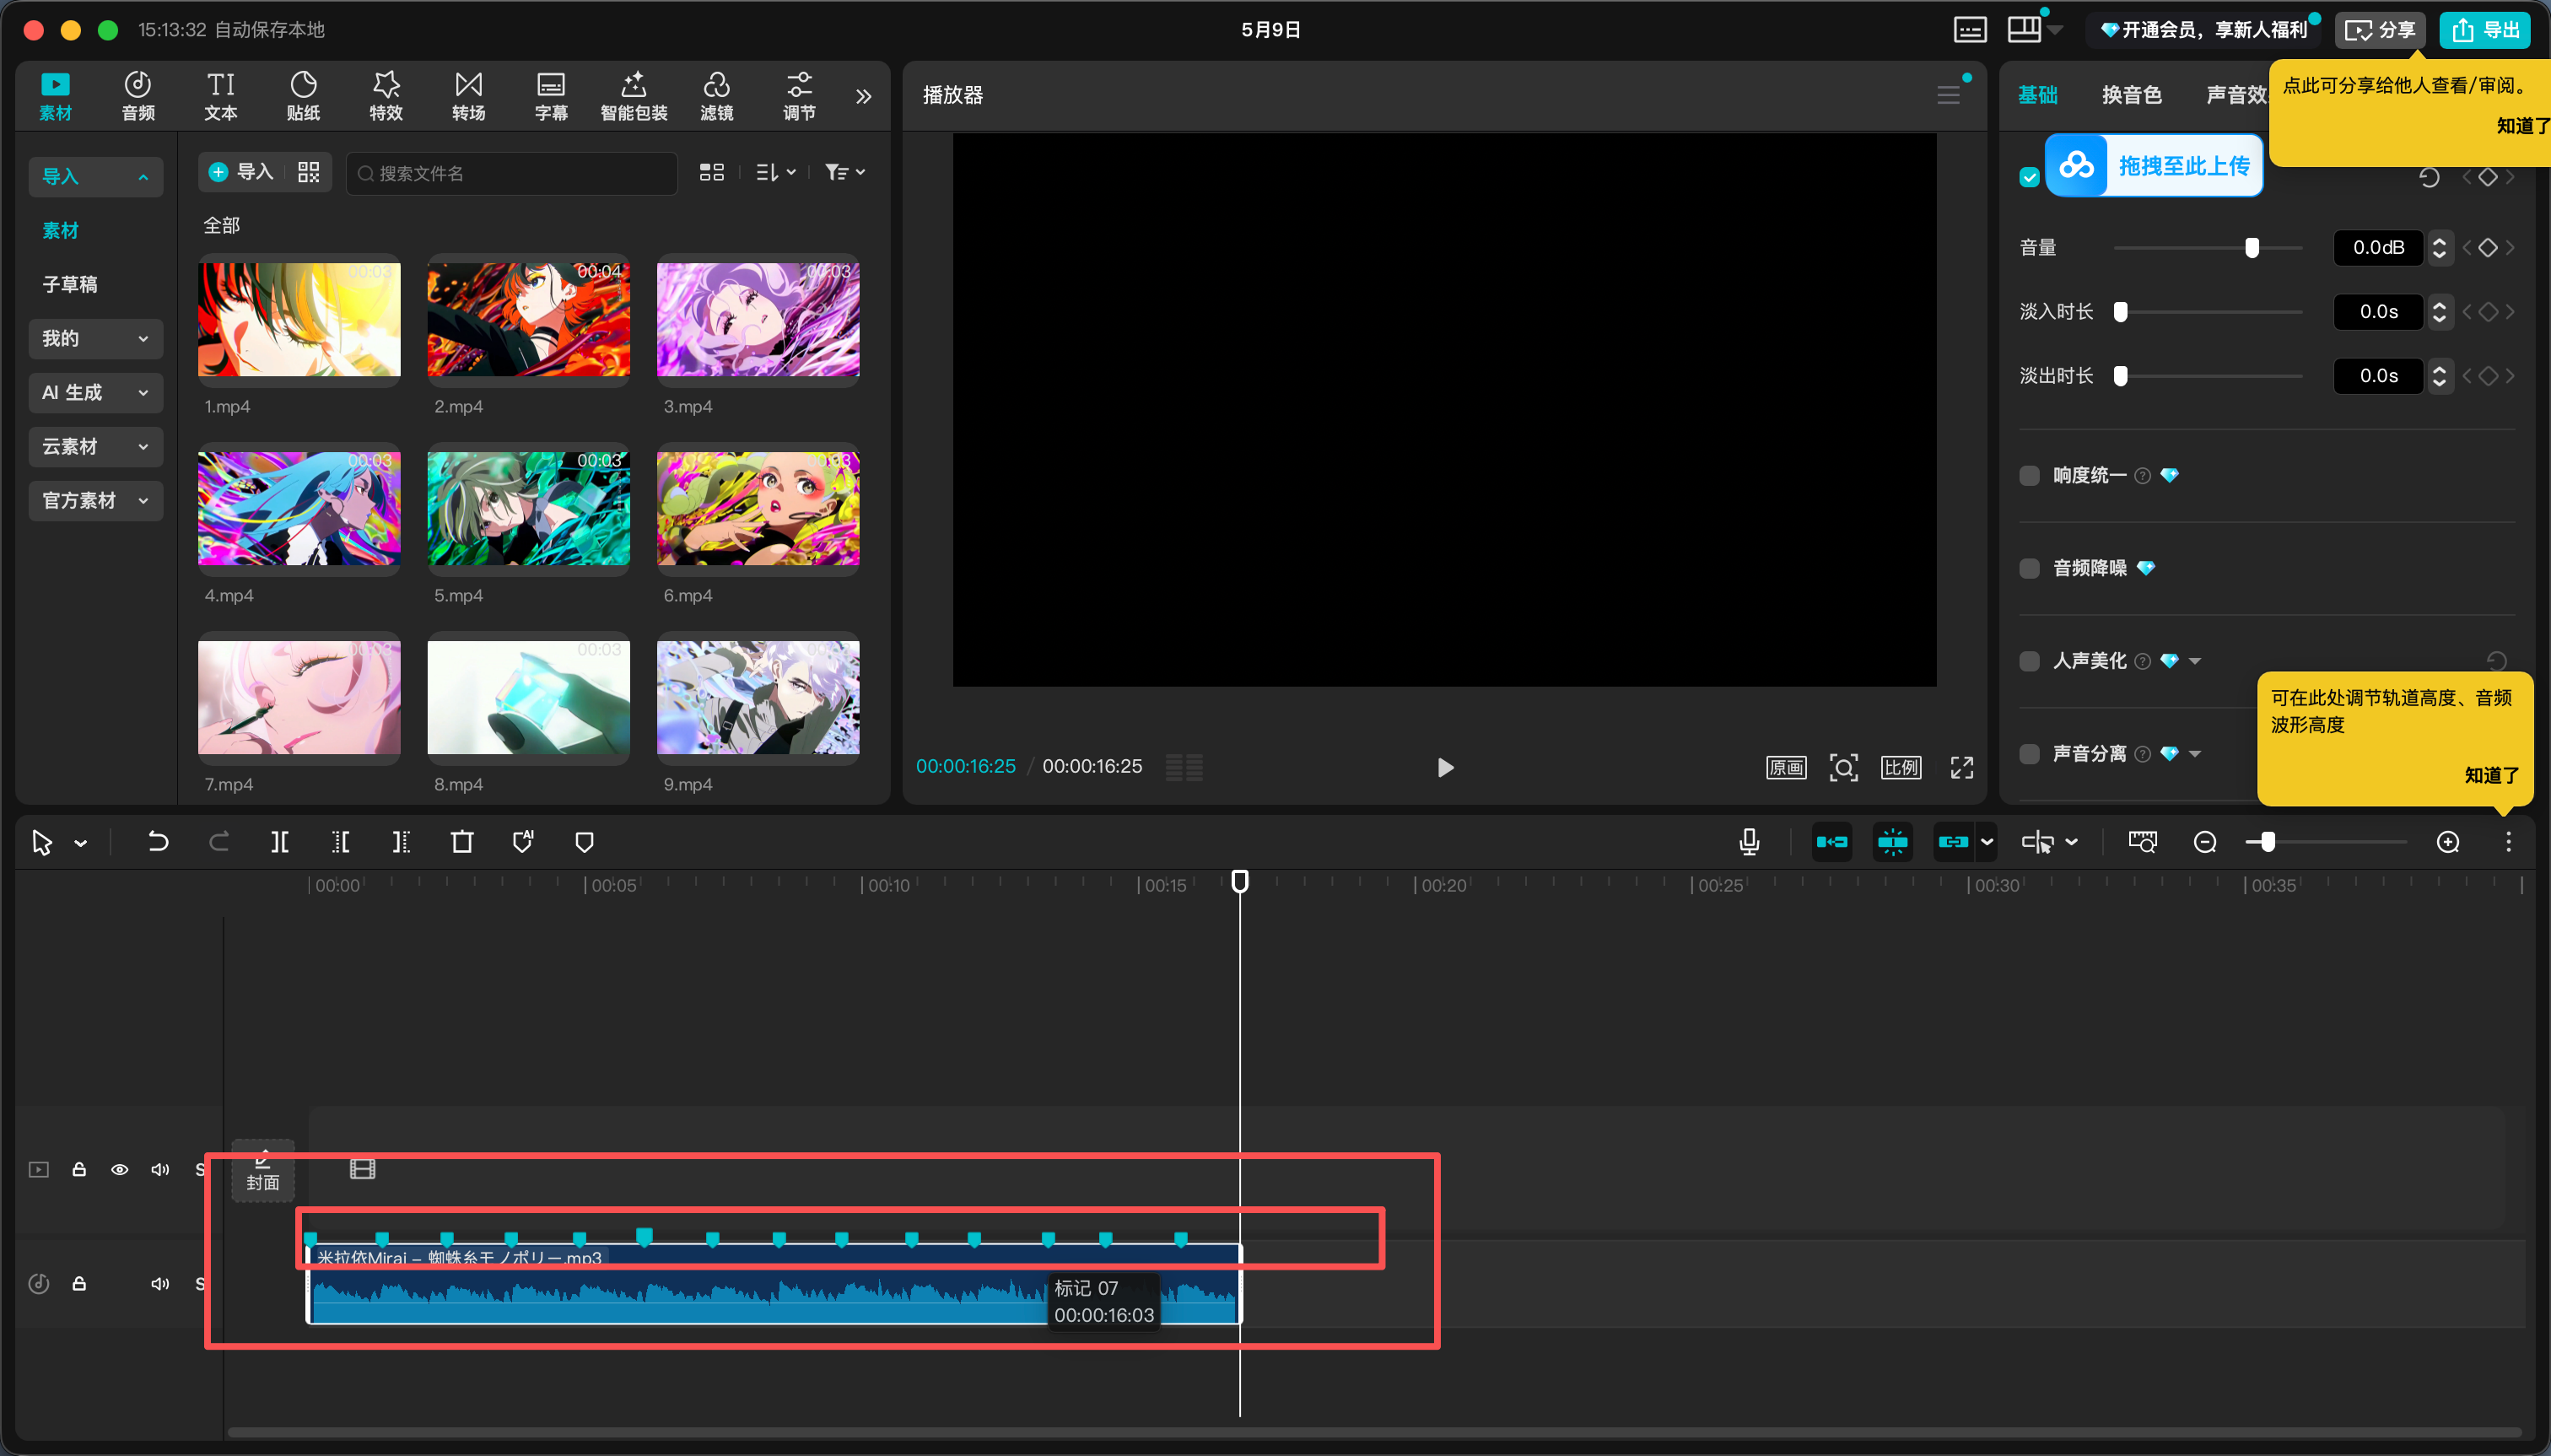The width and height of the screenshot is (2551, 1456).
Task: Expand the 官方素材 sidebar section
Action: coord(96,500)
